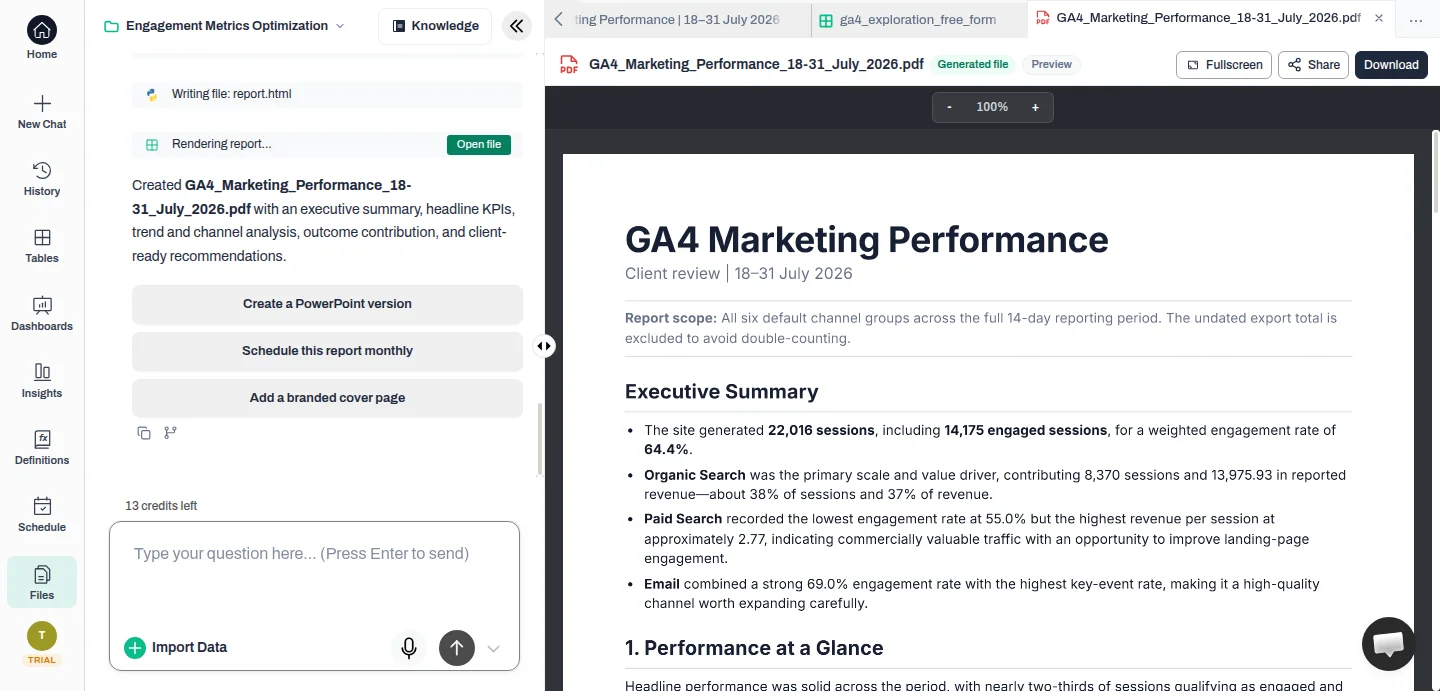Collapse the chat panel with double chevron

pyautogui.click(x=516, y=26)
